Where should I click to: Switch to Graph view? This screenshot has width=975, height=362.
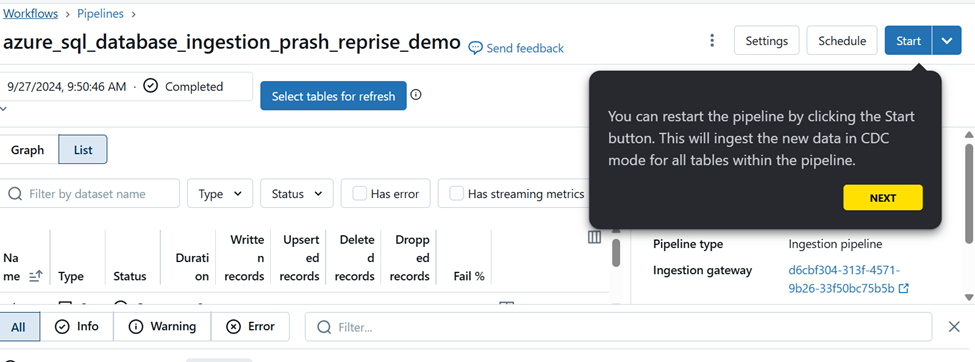point(27,150)
